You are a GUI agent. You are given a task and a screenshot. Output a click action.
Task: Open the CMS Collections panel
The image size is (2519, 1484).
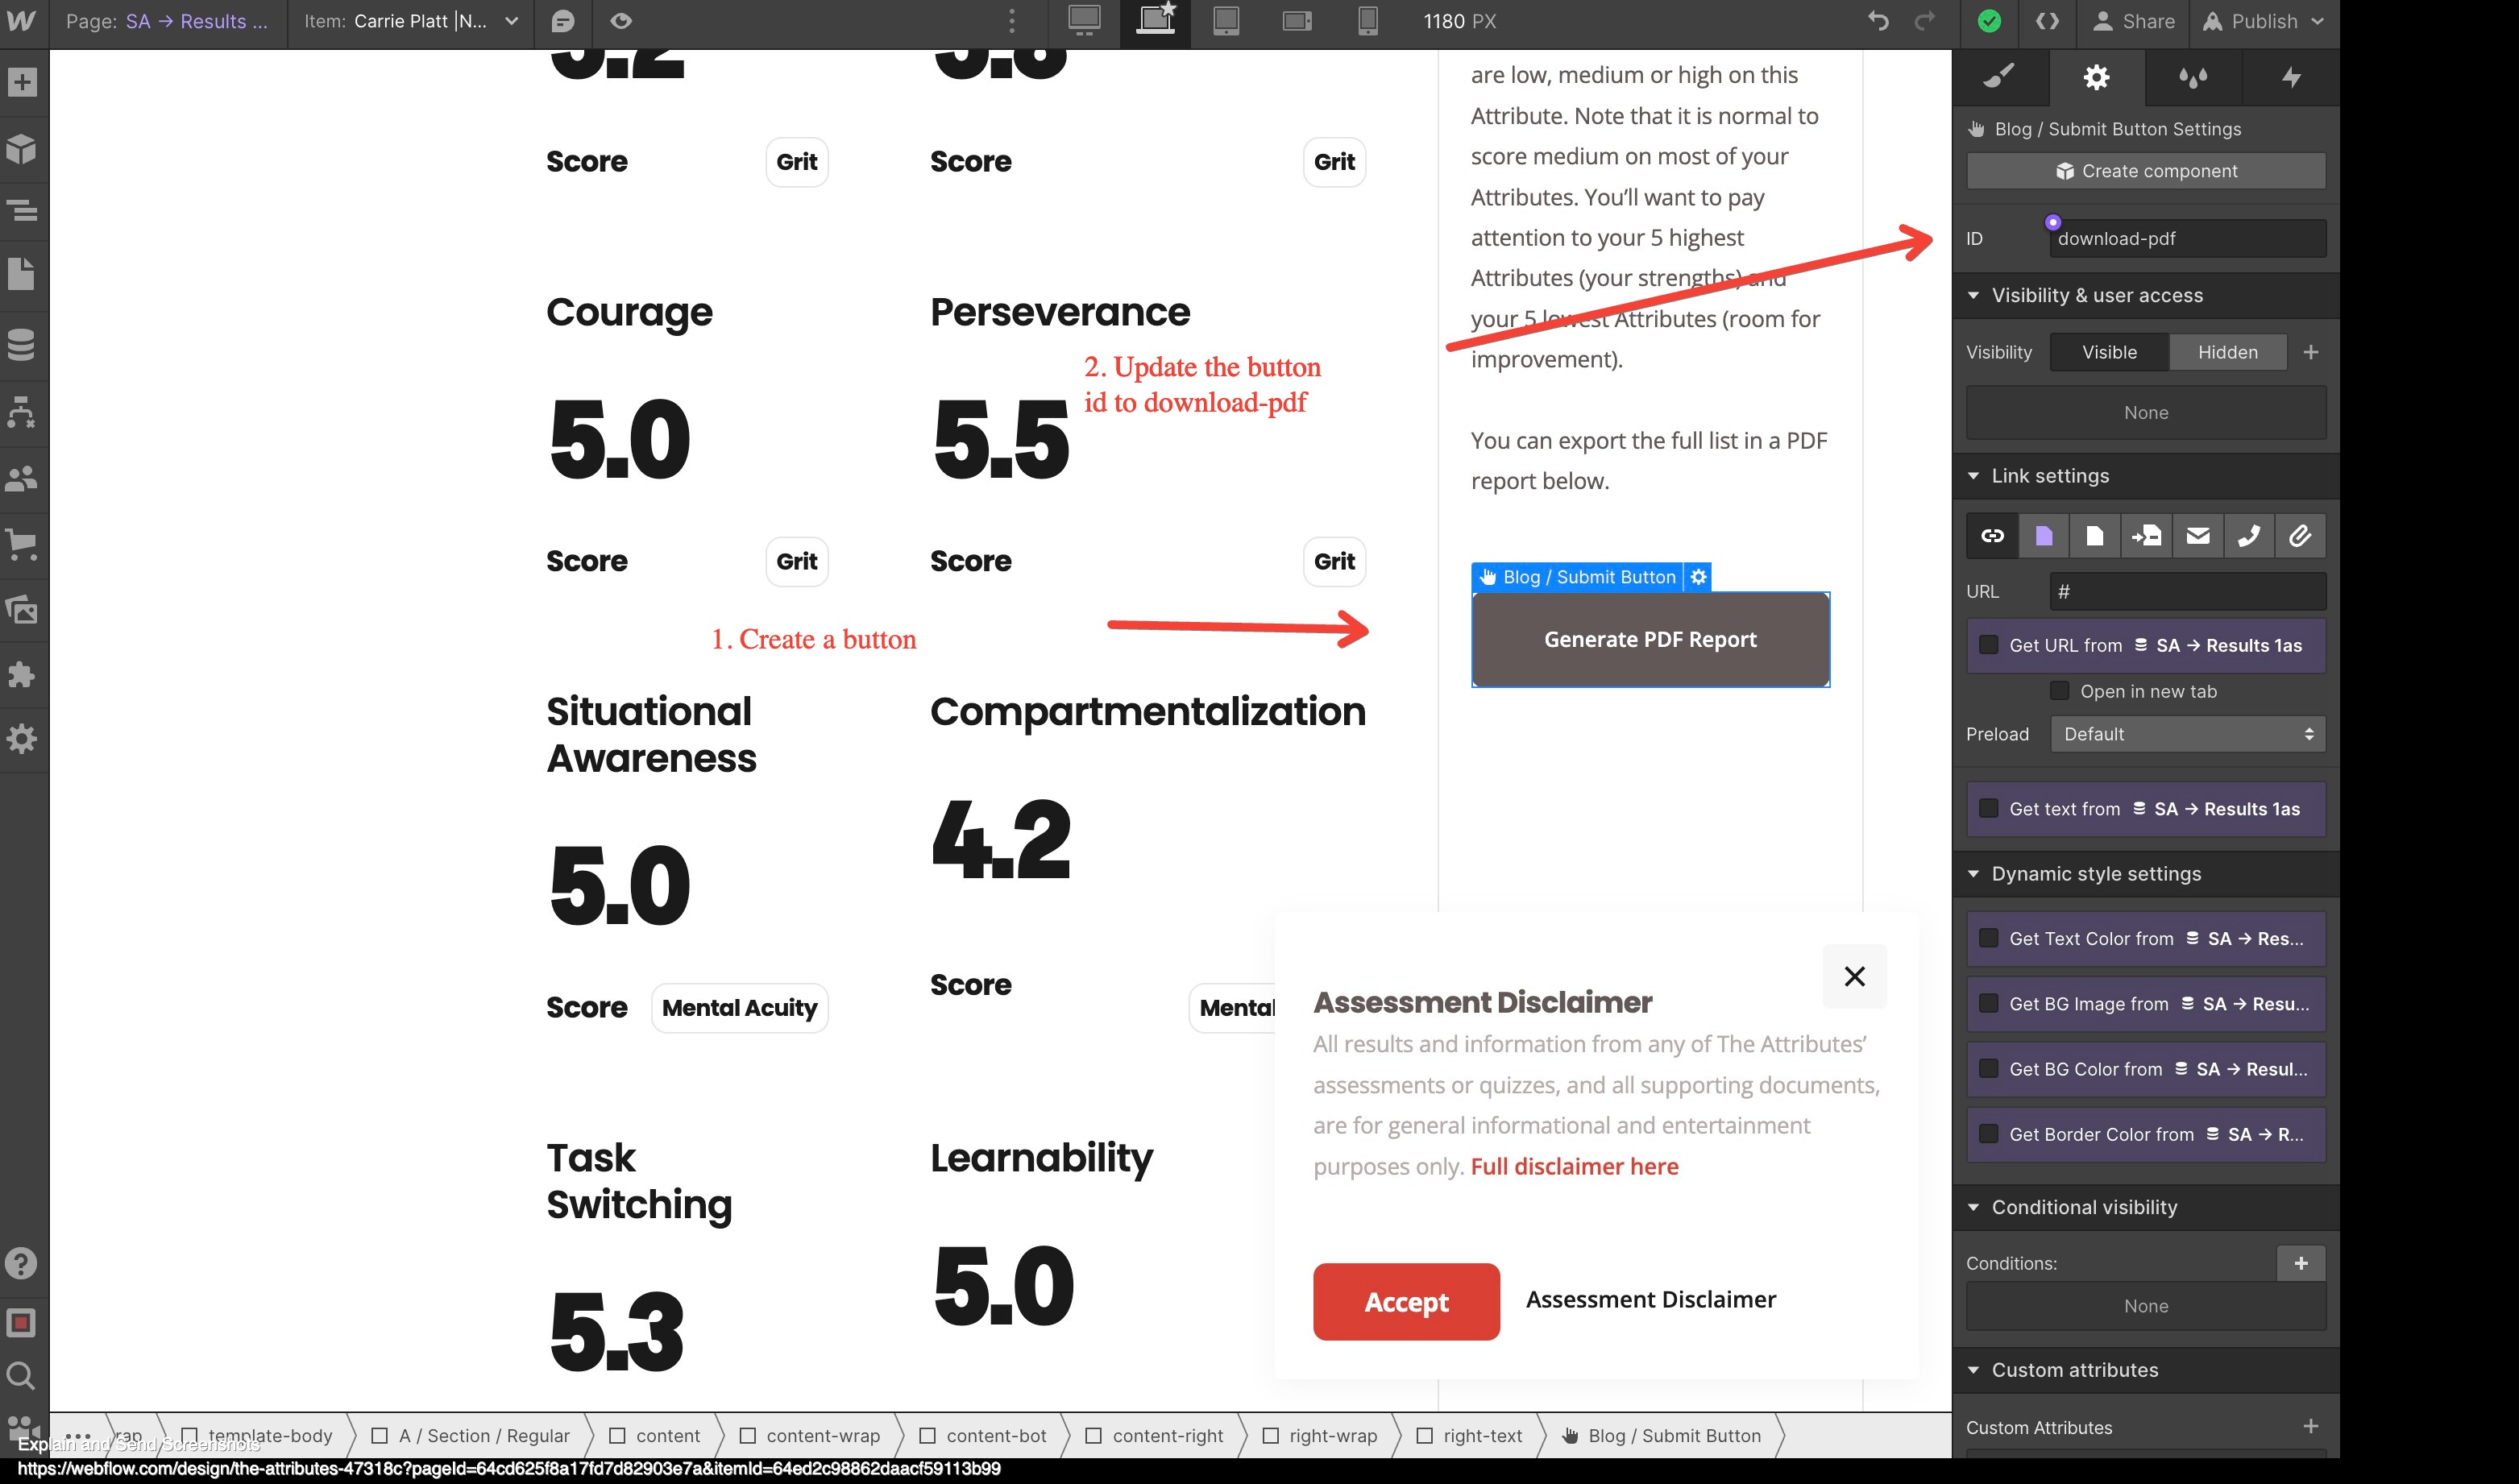(x=22, y=344)
